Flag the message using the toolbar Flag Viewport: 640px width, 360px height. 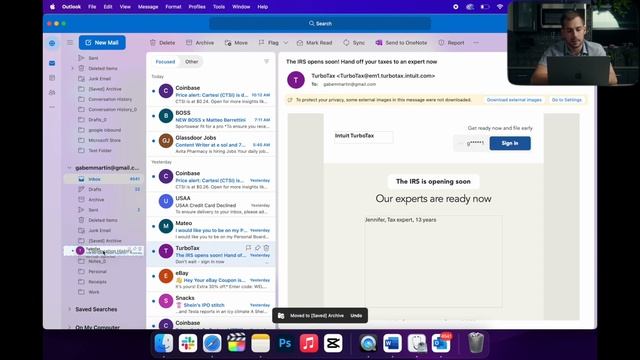pyautogui.click(x=269, y=42)
